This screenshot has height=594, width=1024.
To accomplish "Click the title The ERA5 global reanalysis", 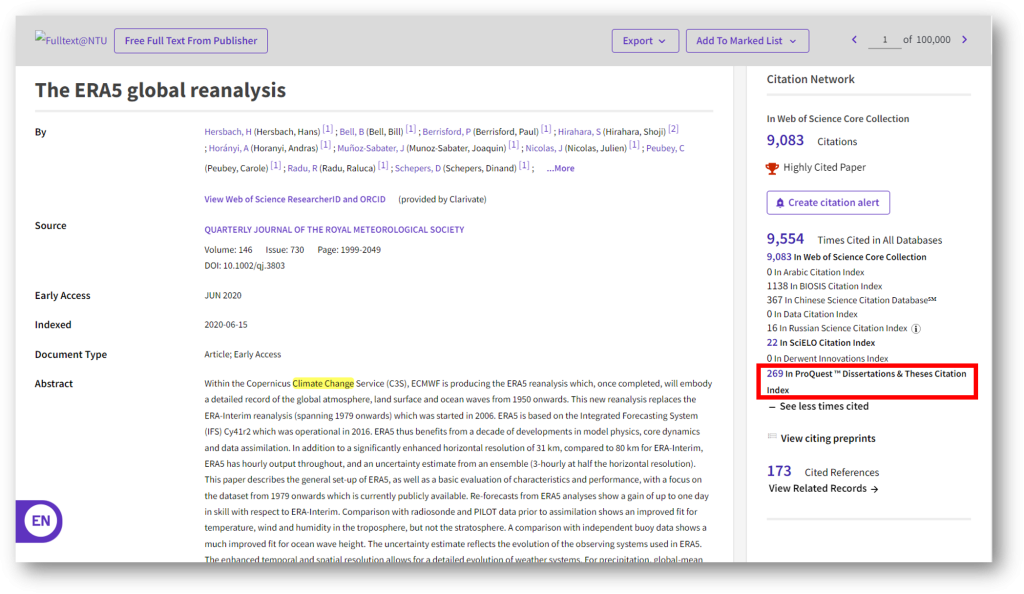I will [160, 90].
